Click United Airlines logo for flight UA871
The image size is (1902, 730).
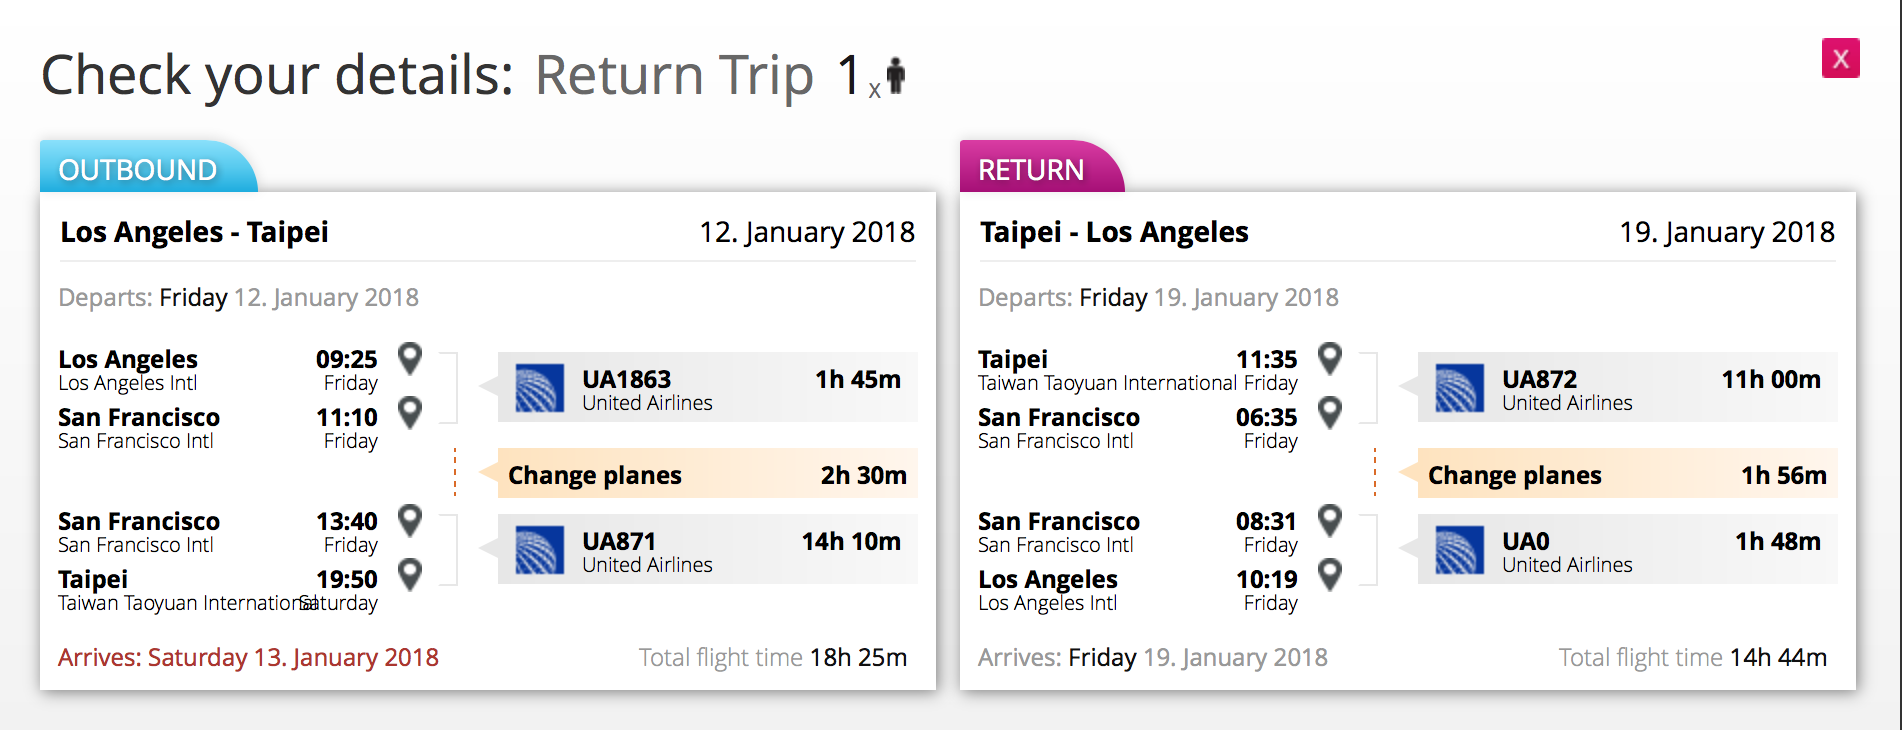[540, 551]
